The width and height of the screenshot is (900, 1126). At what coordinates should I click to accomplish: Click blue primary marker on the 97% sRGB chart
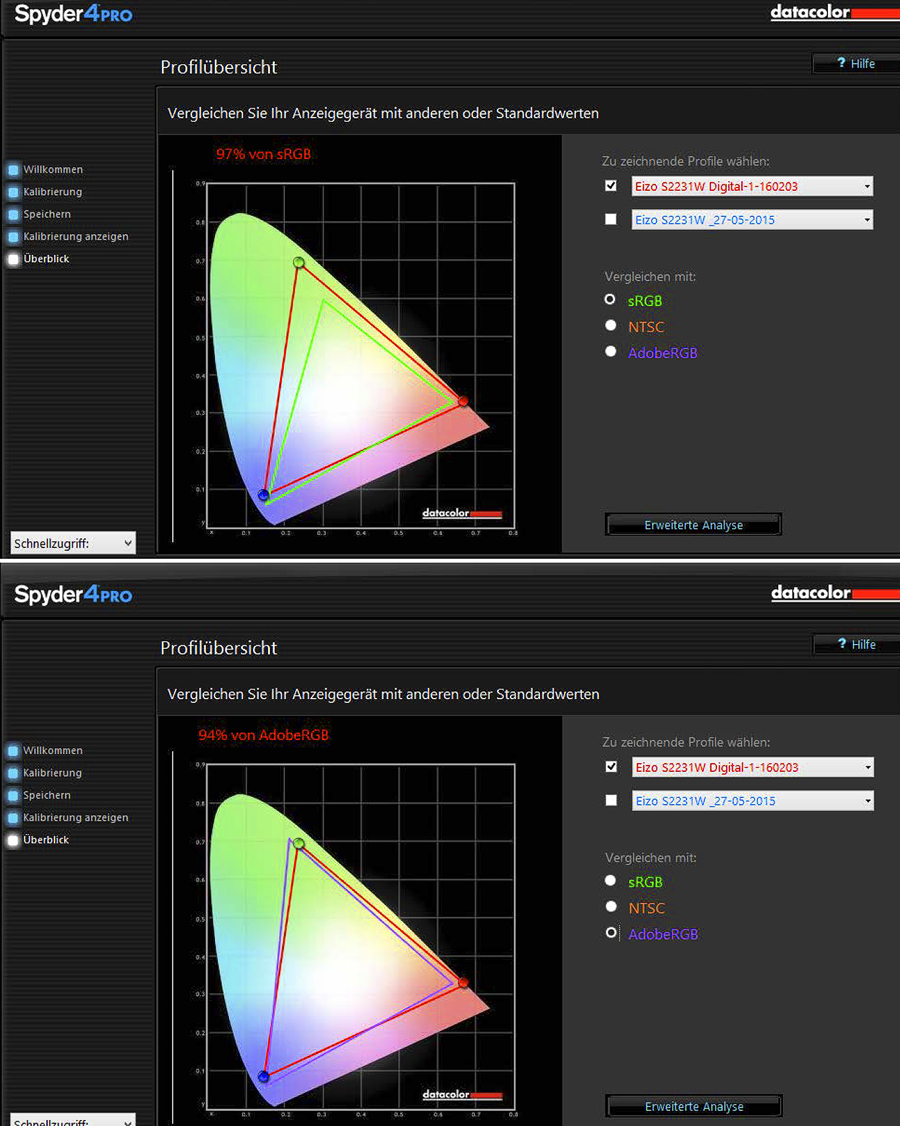click(x=264, y=495)
